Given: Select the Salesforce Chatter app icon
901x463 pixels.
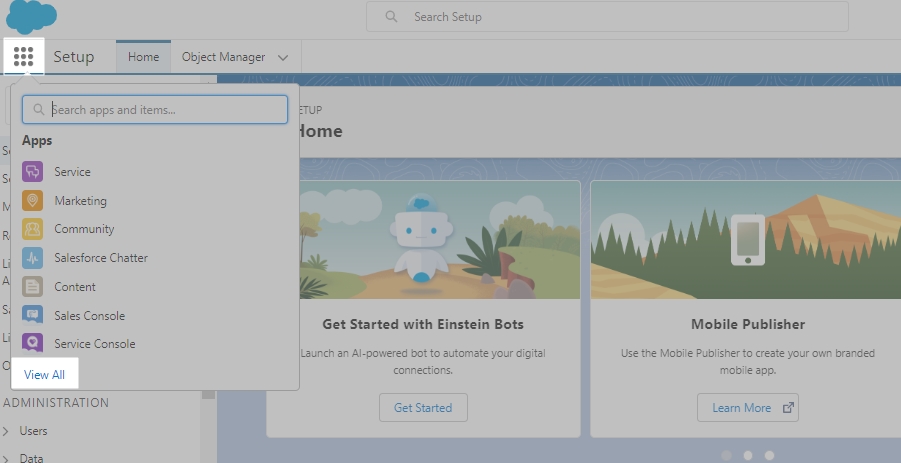Looking at the screenshot, I should click(x=33, y=258).
